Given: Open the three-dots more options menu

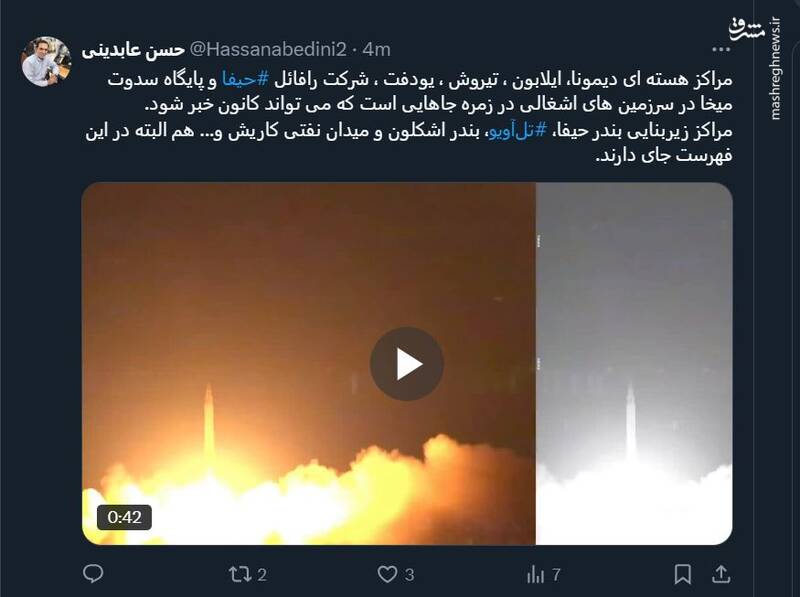Looking at the screenshot, I should [721, 49].
